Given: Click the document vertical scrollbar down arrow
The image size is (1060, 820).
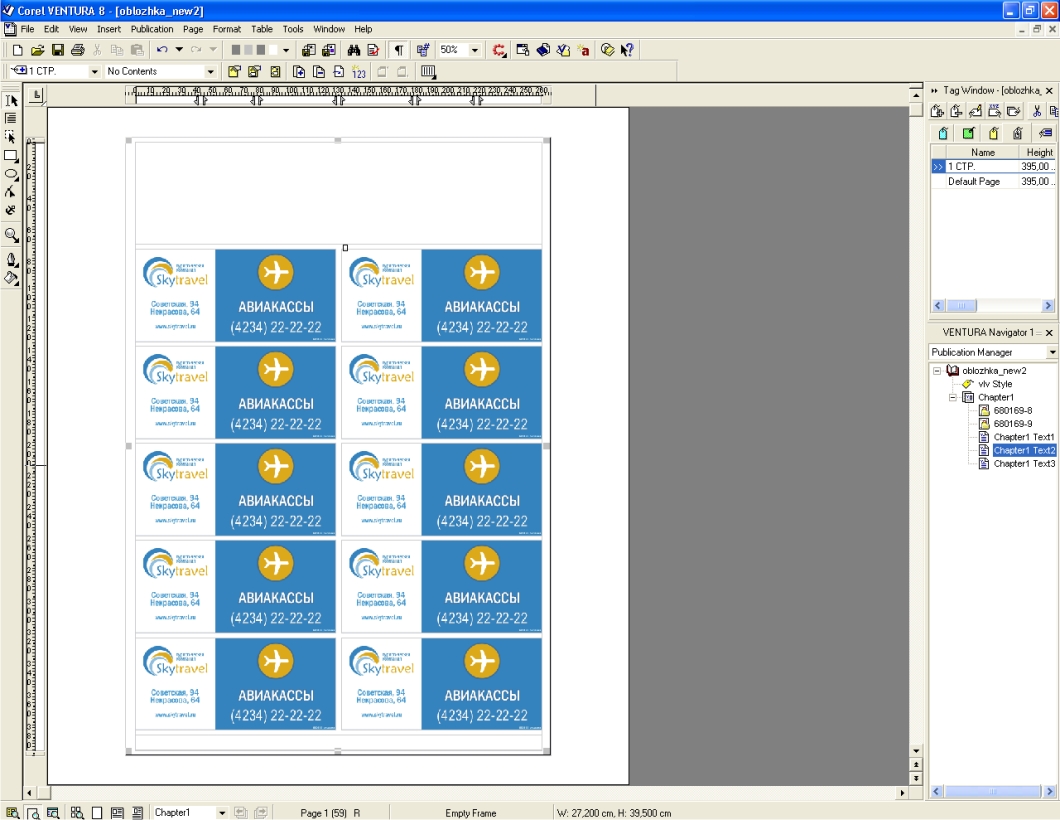Looking at the screenshot, I should point(916,750).
